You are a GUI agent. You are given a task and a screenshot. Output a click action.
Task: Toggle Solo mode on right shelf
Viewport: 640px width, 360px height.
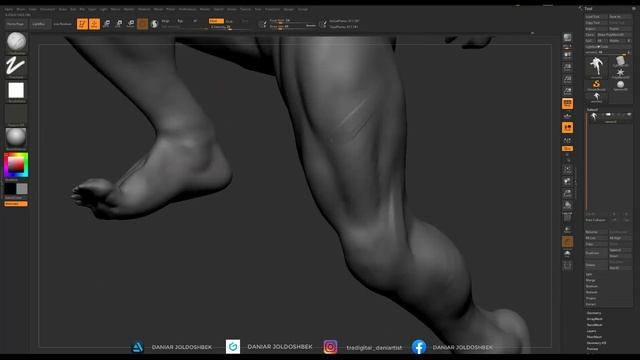tap(567, 254)
